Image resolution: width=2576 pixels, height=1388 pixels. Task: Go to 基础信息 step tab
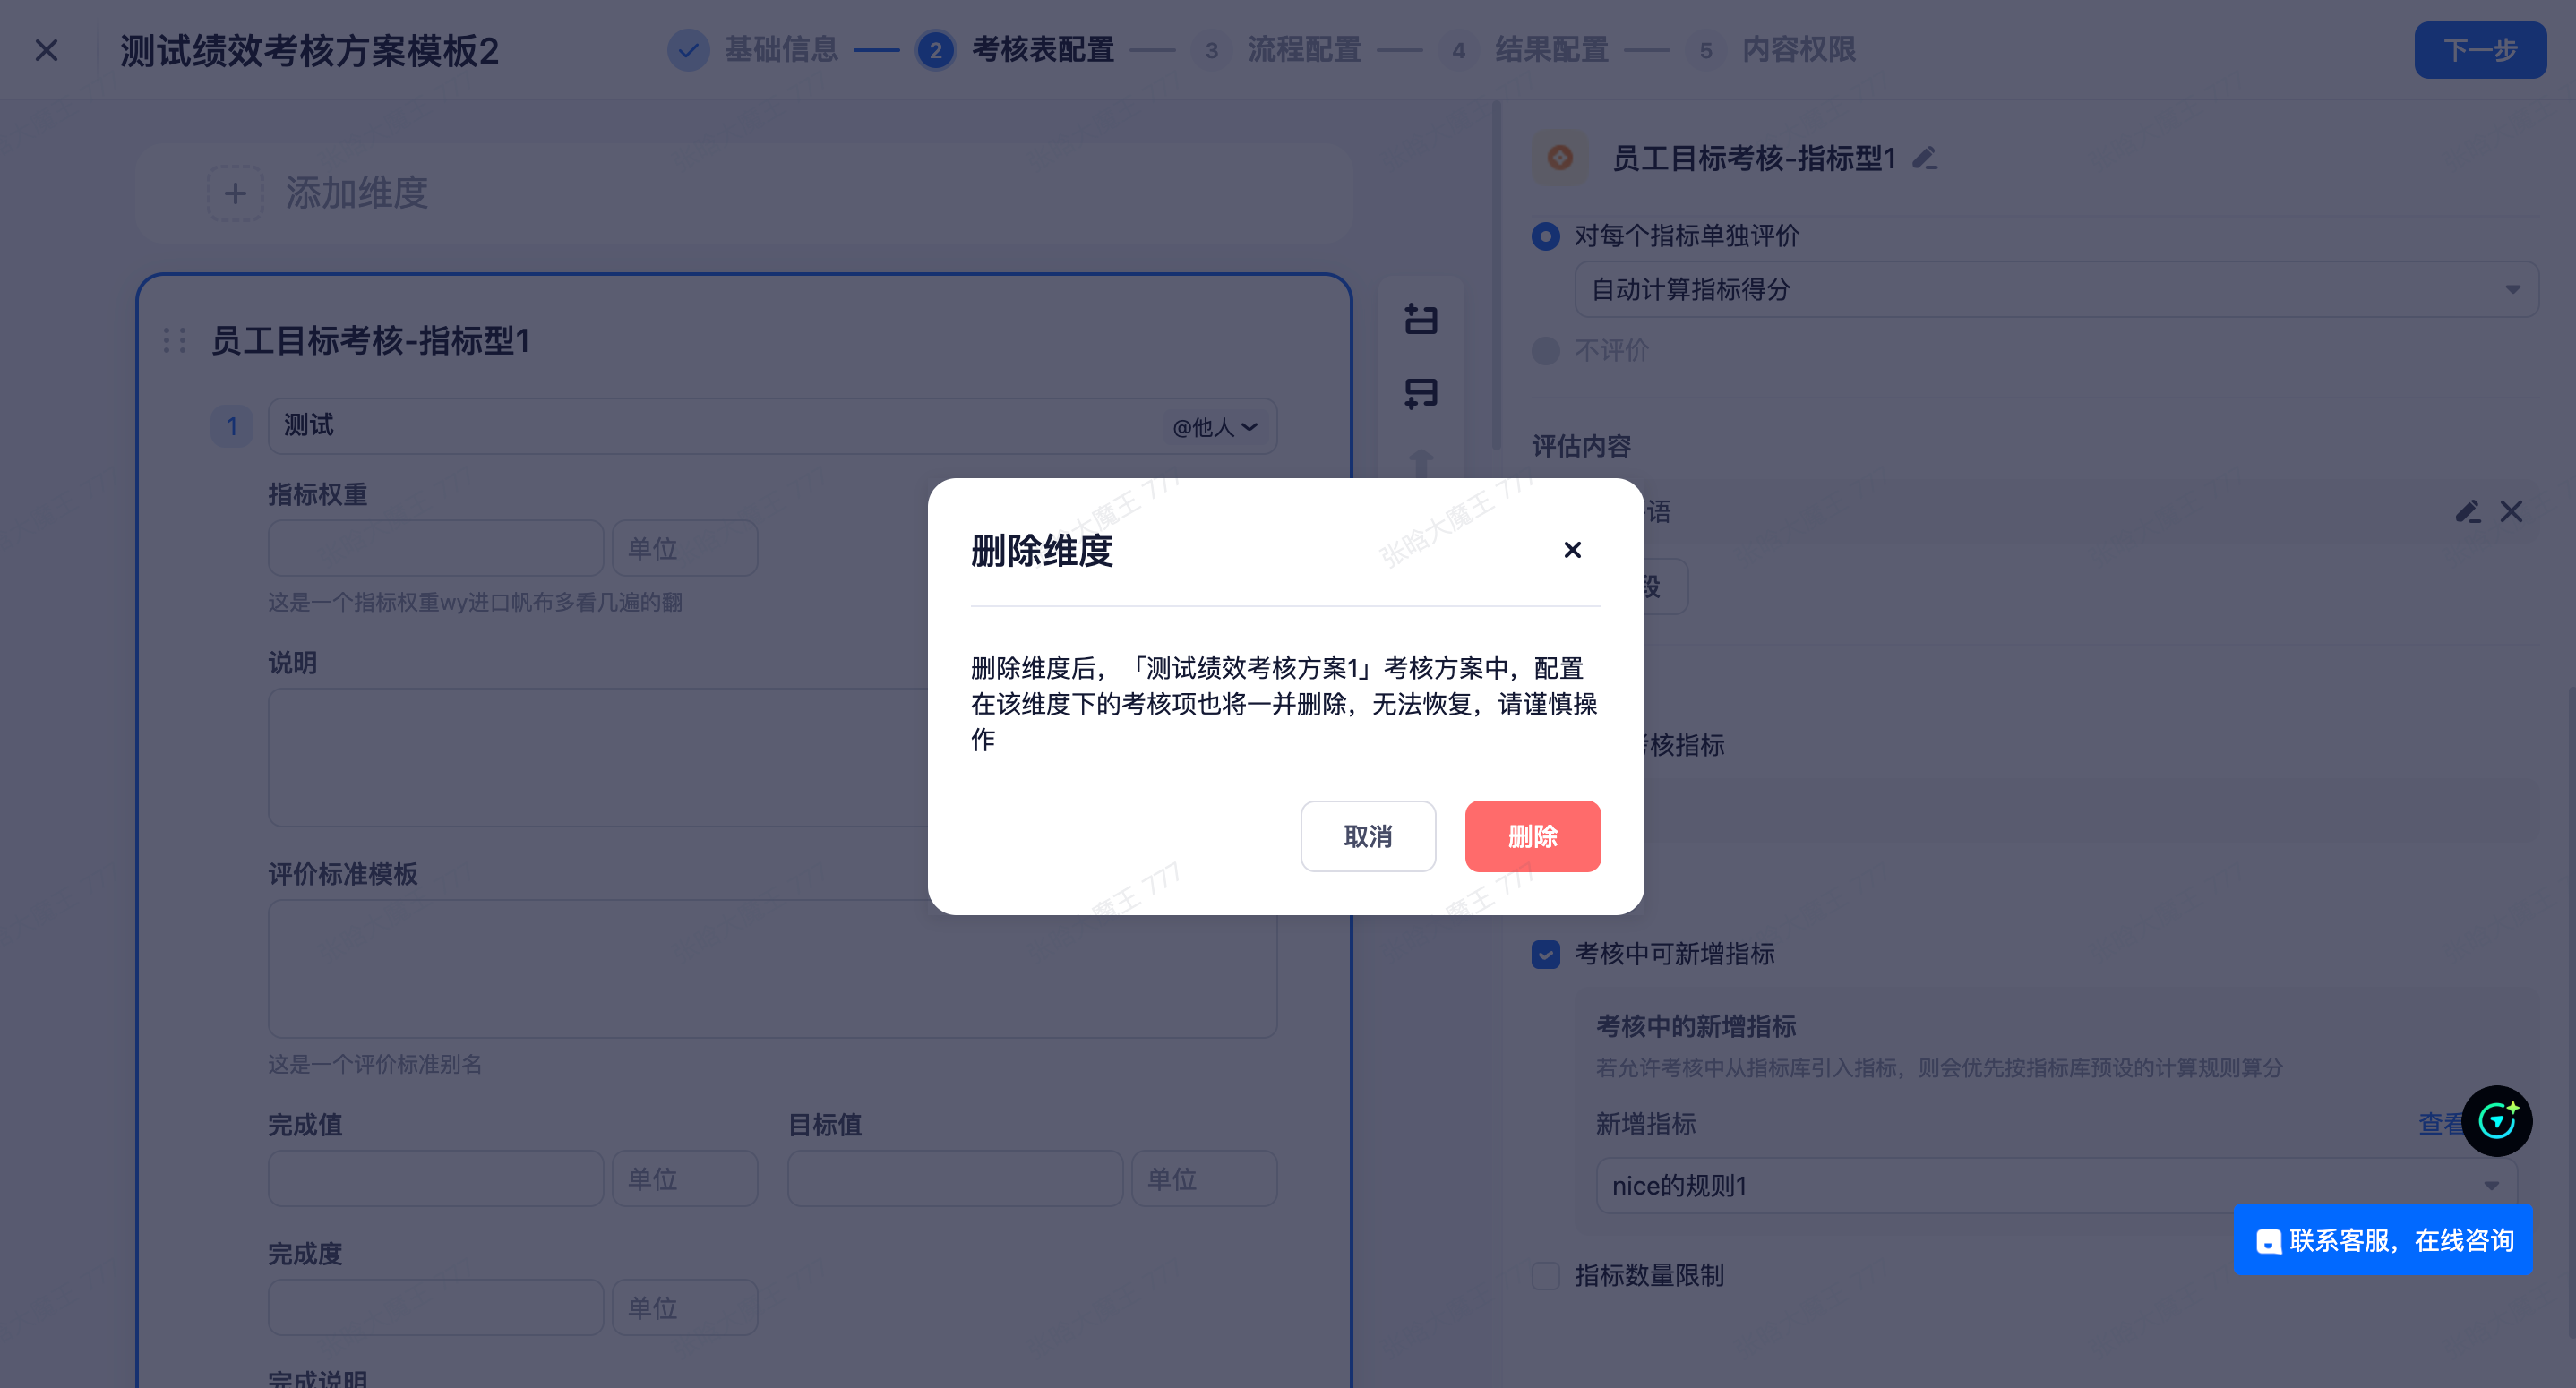pos(780,50)
